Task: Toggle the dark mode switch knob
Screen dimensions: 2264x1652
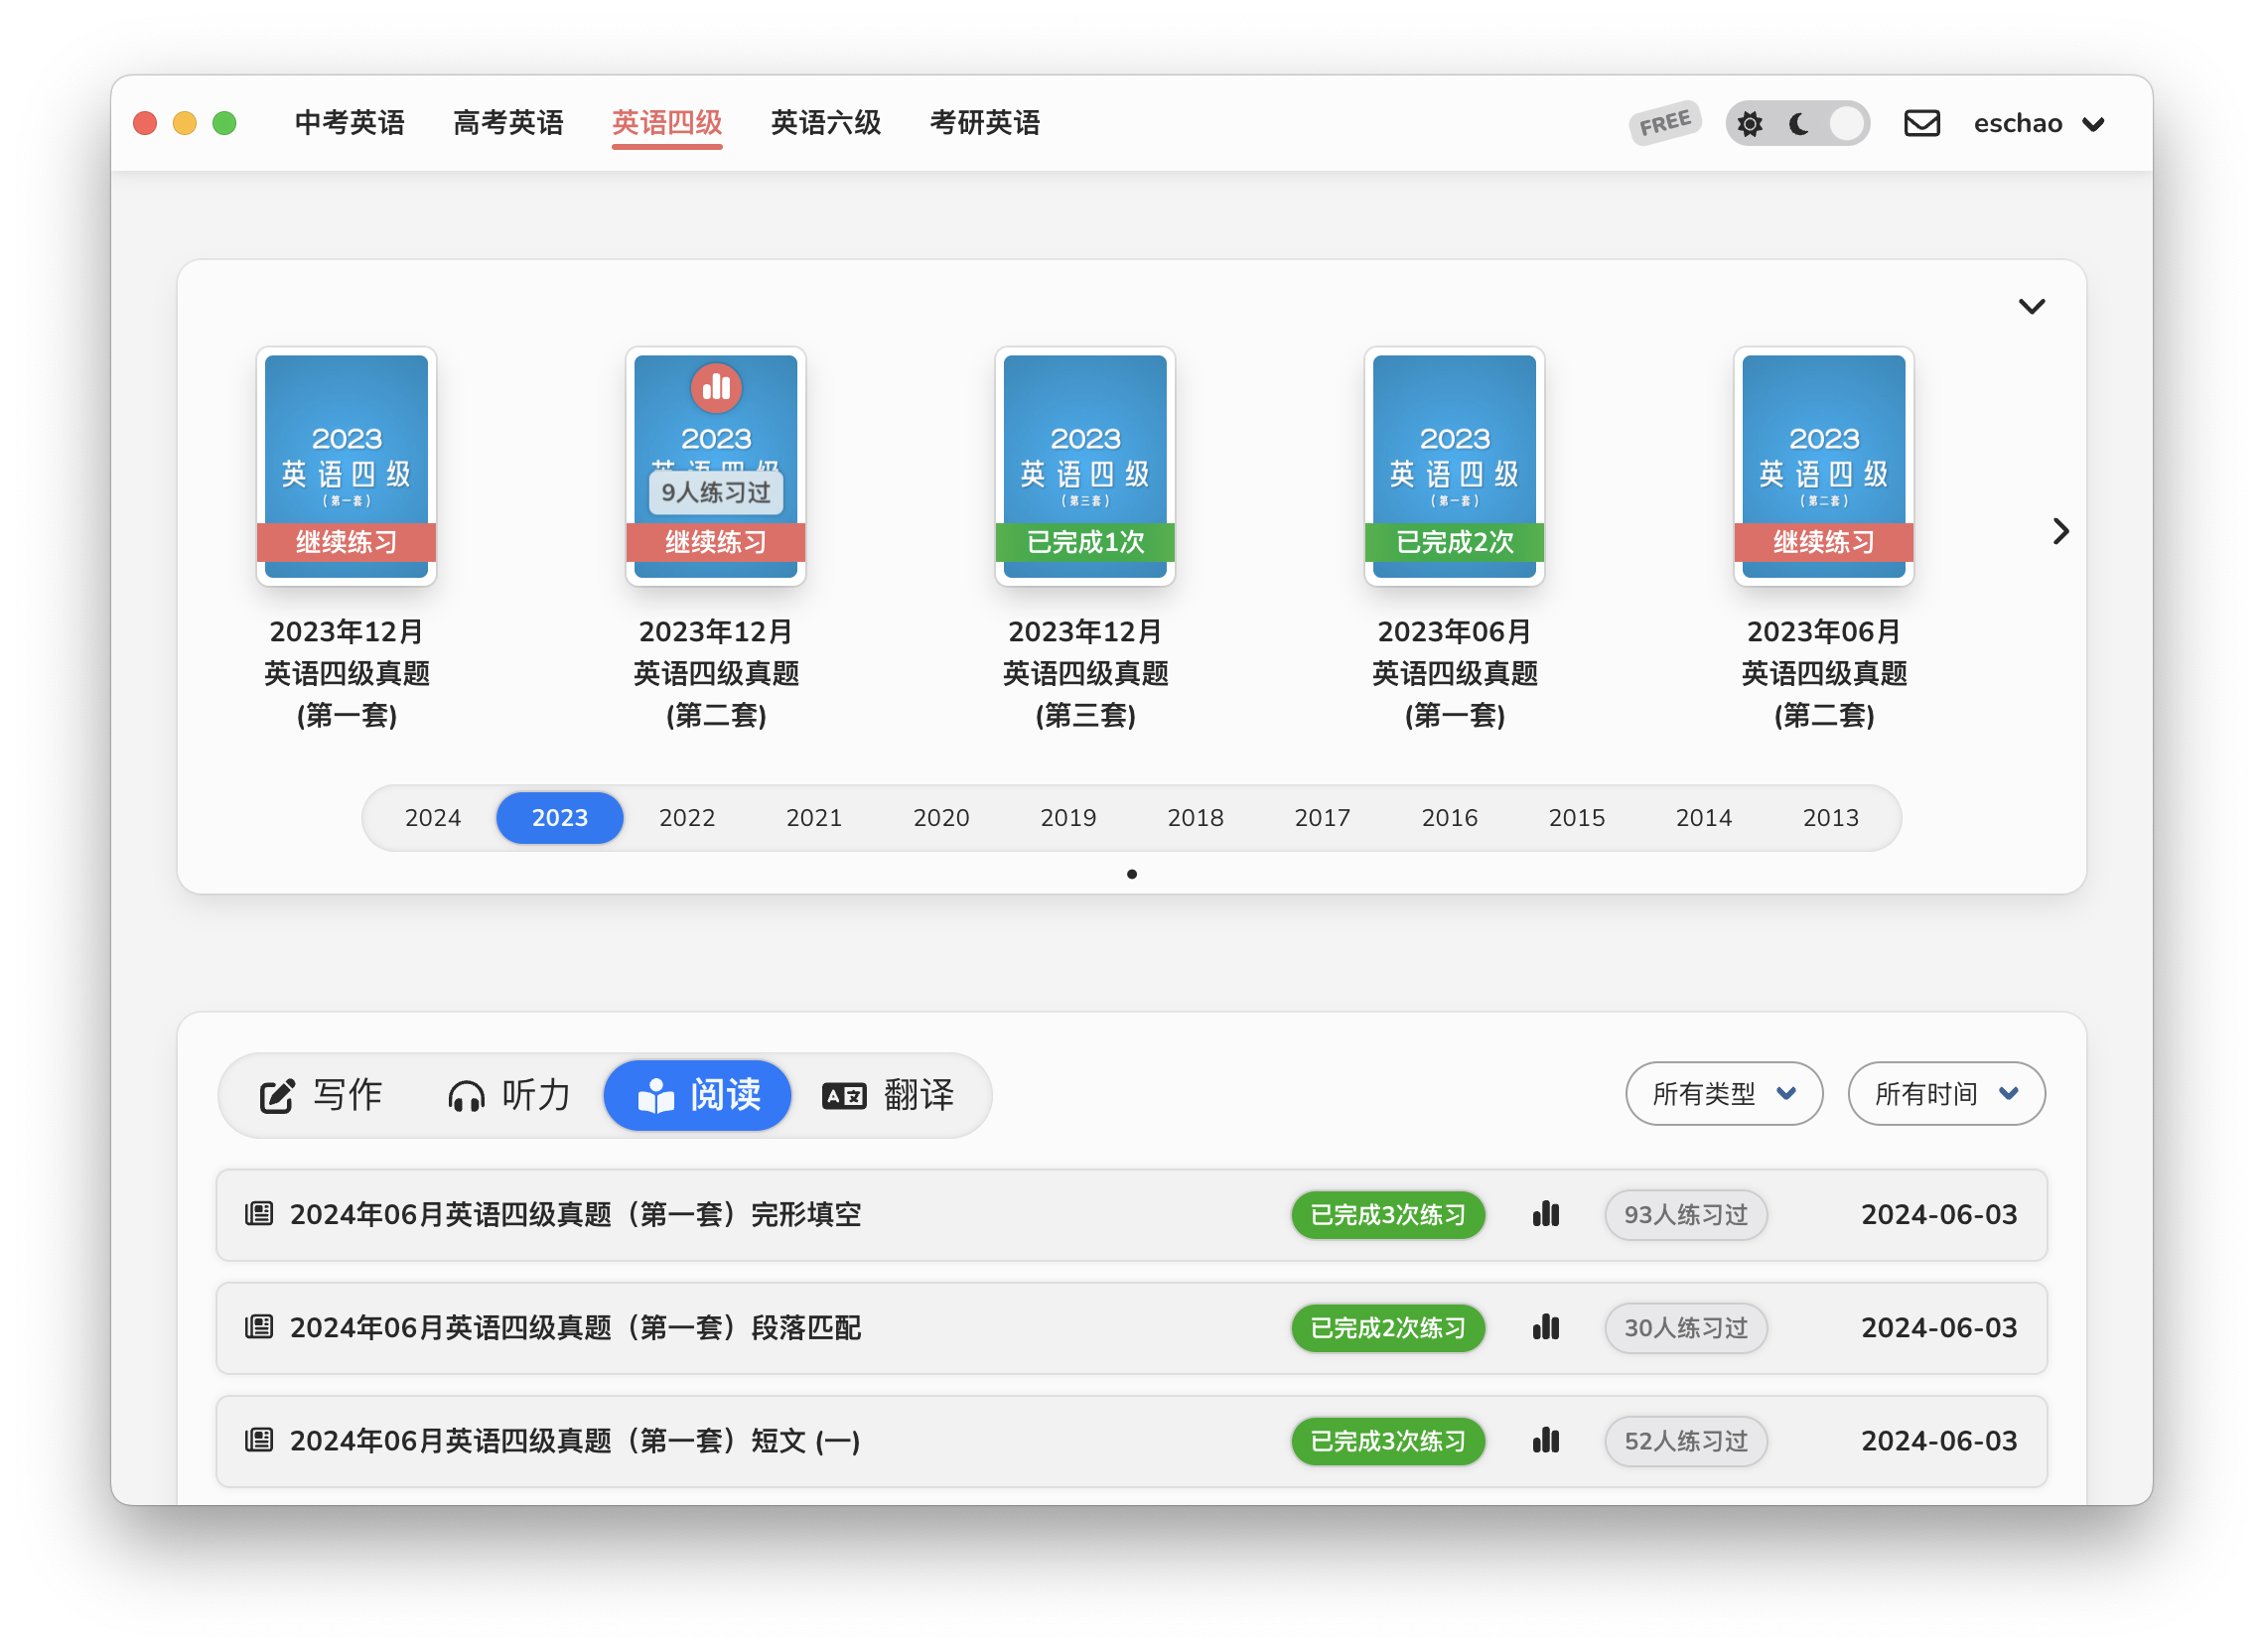Action: (1845, 123)
